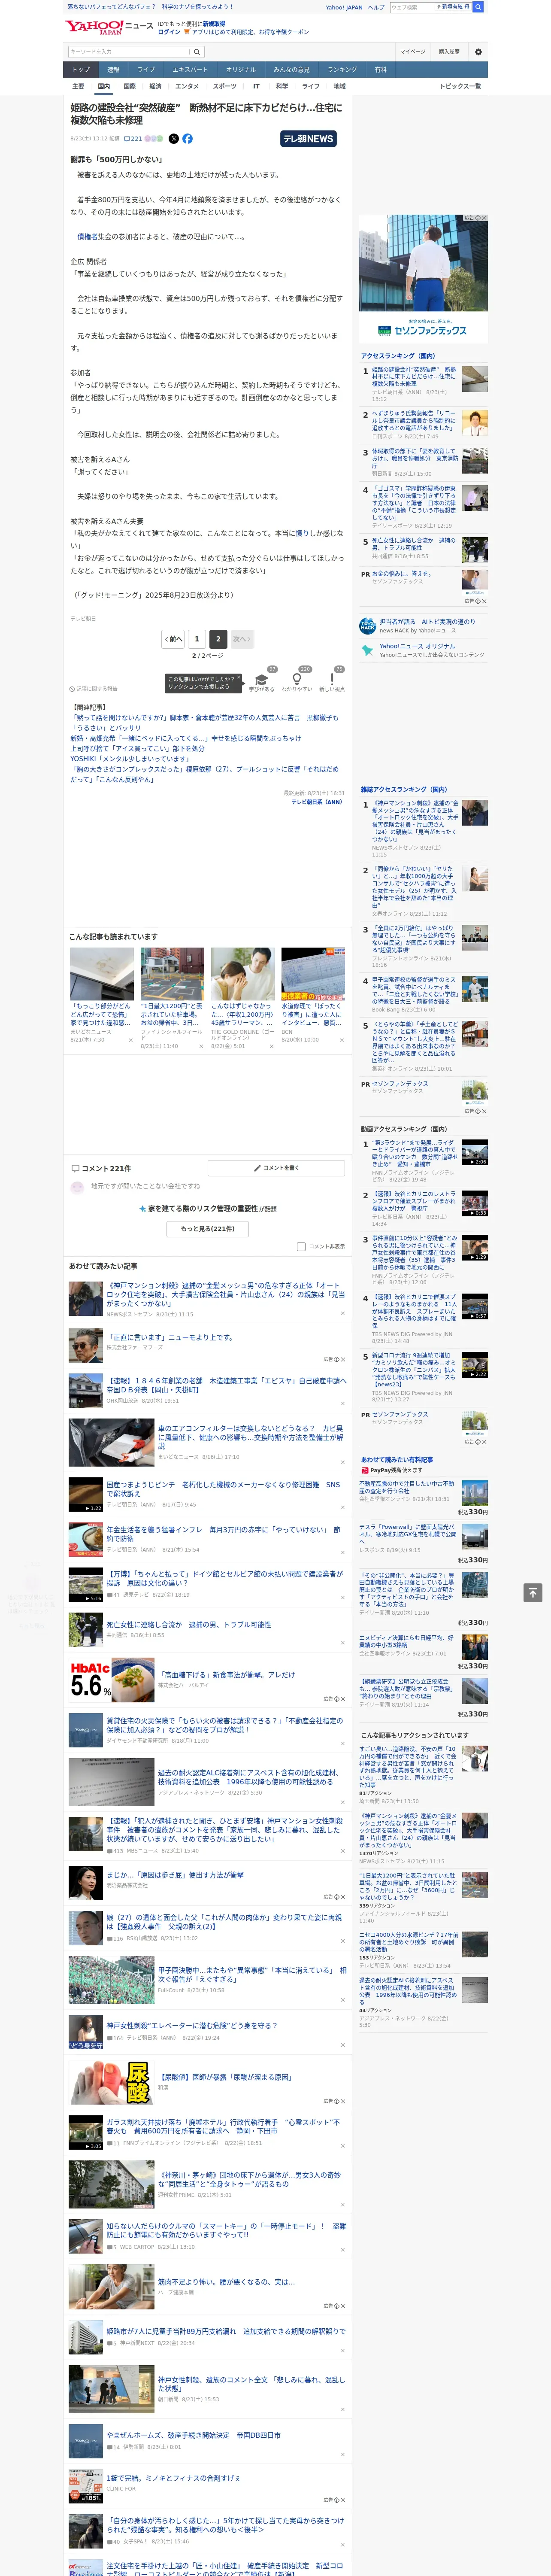Open the comment count bubble icon 221
Image resolution: width=551 pixels, height=2576 pixels.
pos(132,139)
